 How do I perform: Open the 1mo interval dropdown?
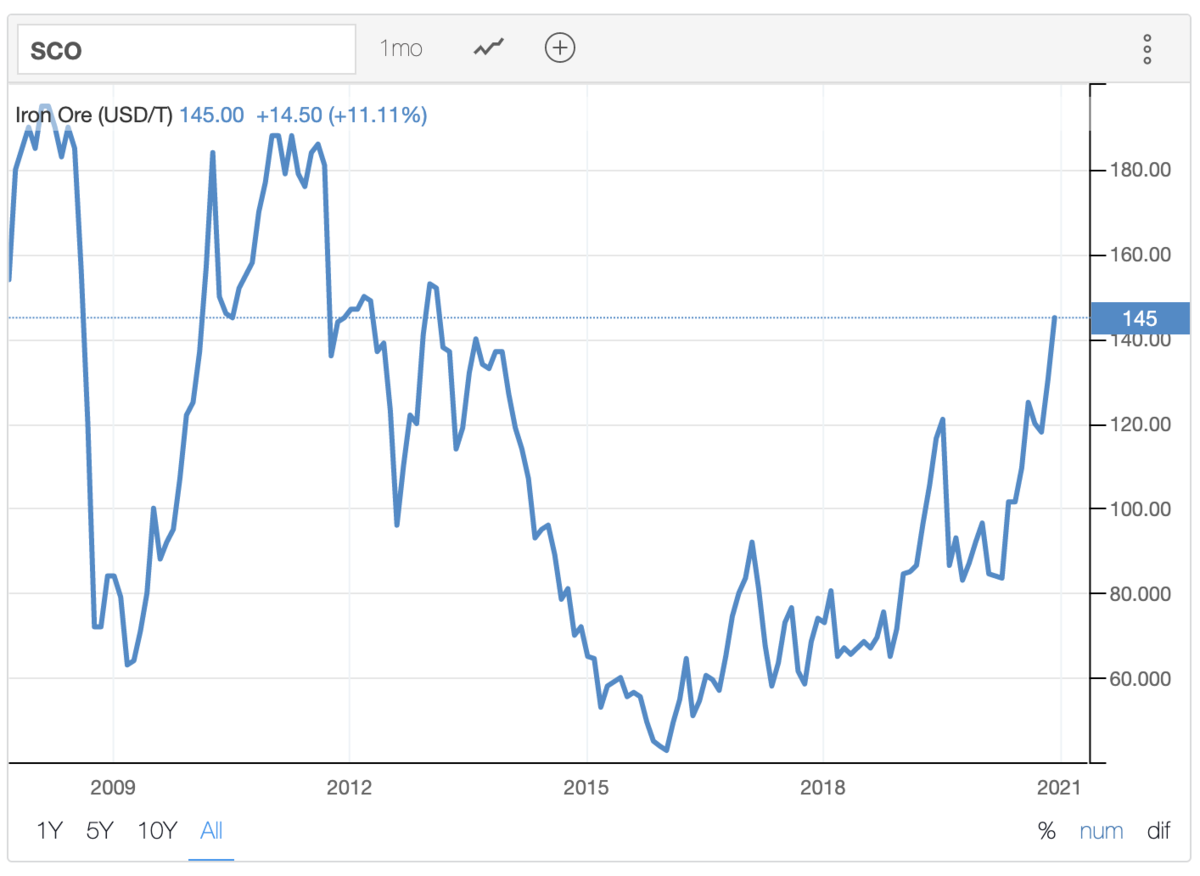[x=401, y=48]
